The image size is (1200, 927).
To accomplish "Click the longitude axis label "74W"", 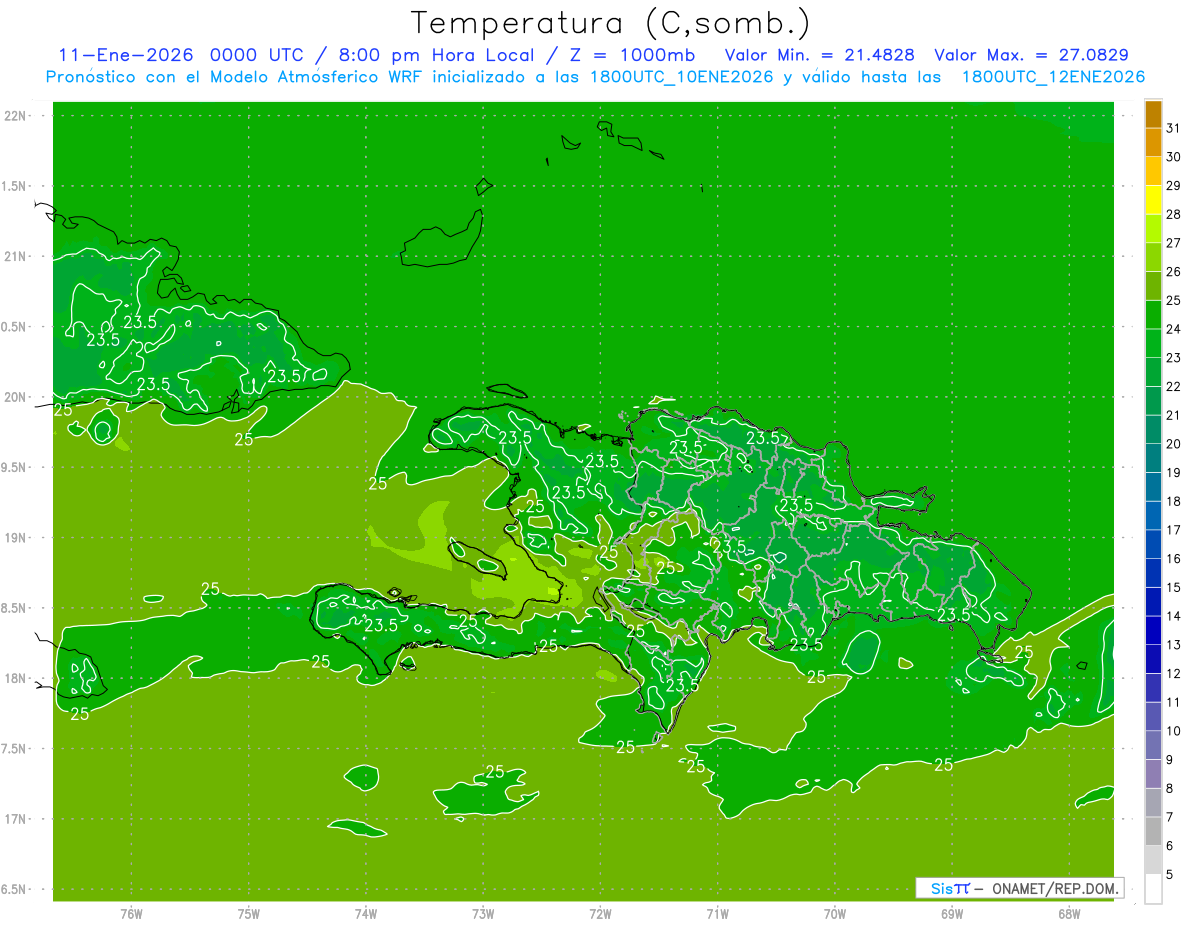I will coord(366,913).
